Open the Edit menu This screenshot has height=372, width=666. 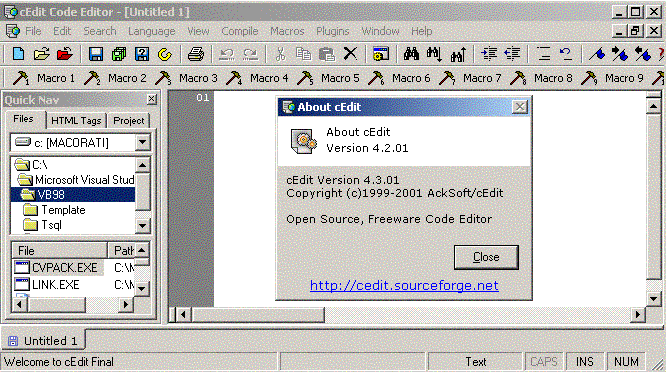tap(62, 31)
